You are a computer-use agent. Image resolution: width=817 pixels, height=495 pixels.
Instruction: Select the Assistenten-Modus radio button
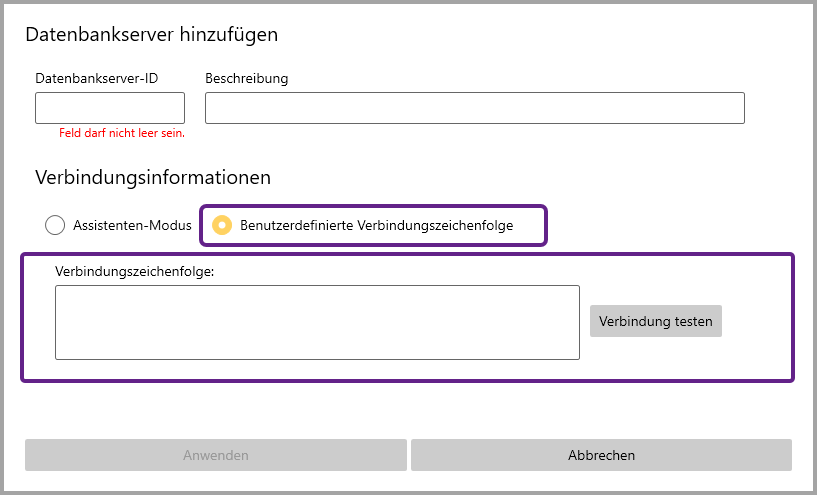pos(55,225)
